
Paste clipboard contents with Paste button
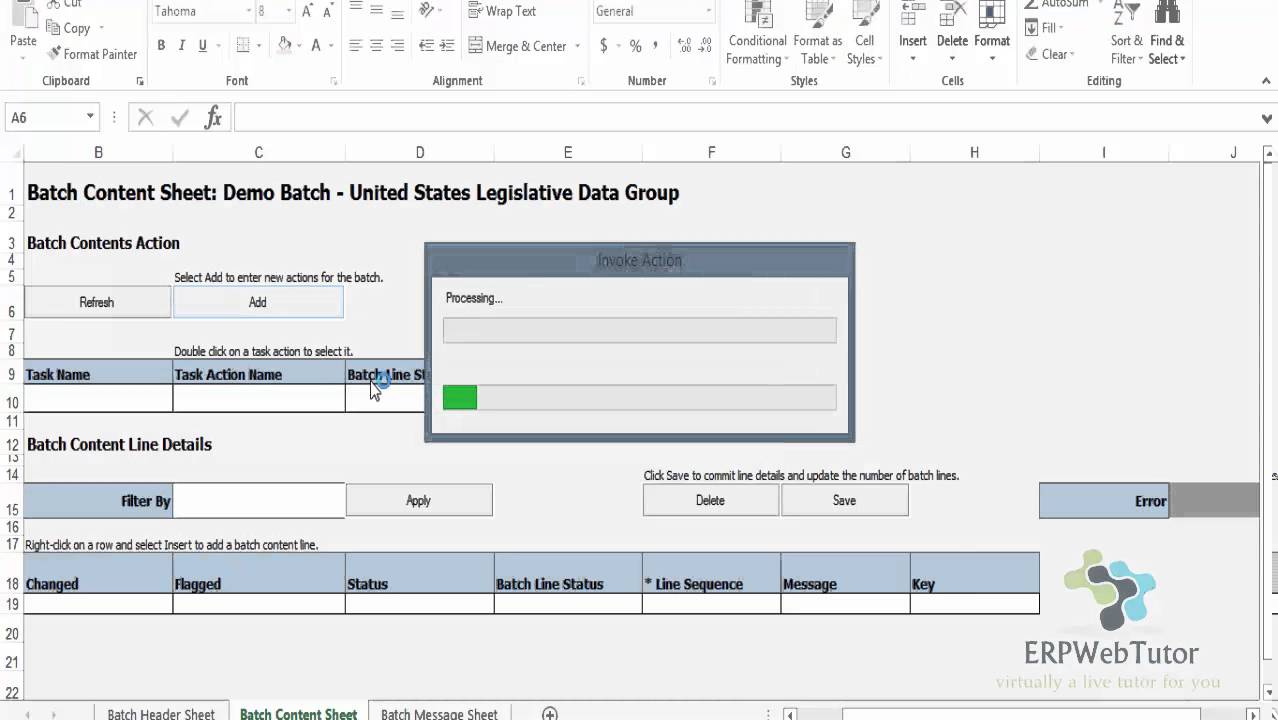coord(23,30)
